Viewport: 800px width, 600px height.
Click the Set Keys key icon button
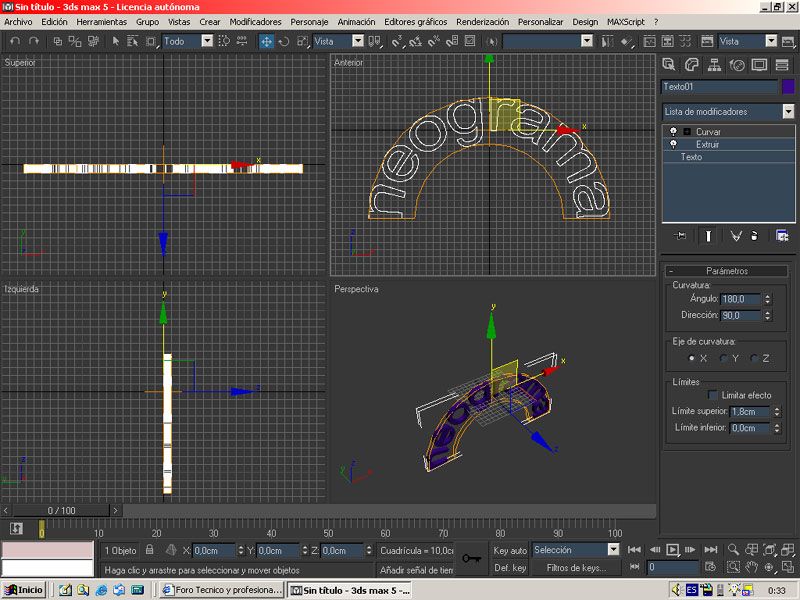click(x=471, y=558)
